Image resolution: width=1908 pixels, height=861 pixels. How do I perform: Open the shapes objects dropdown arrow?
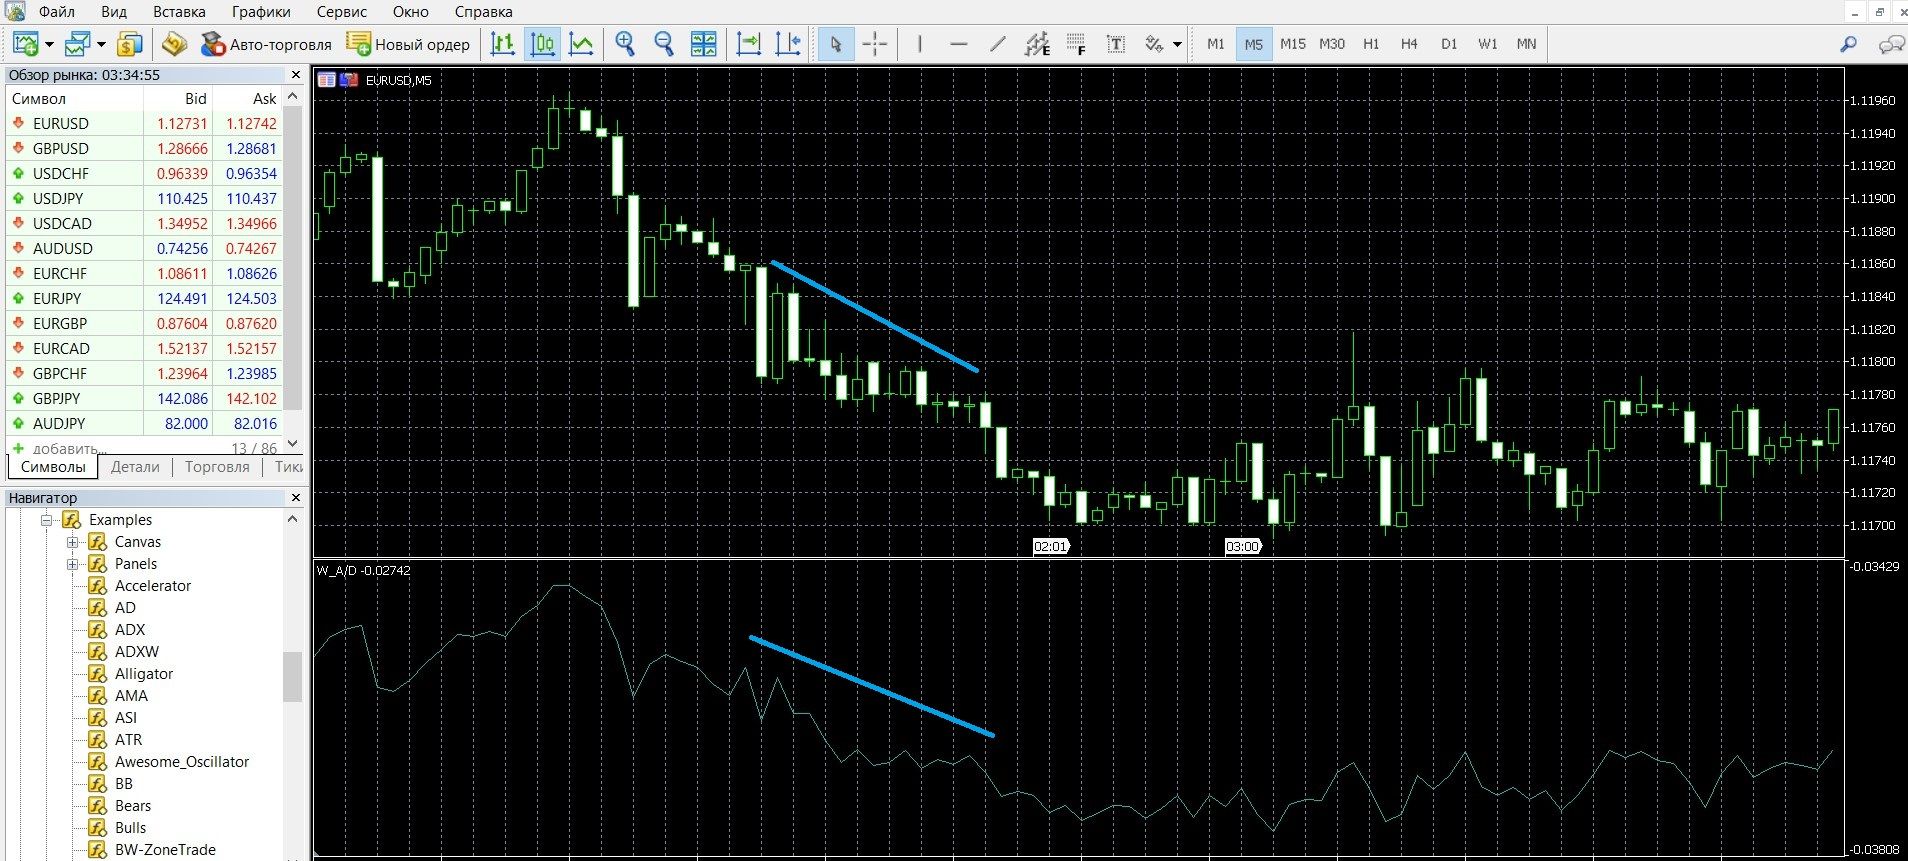click(x=1177, y=44)
